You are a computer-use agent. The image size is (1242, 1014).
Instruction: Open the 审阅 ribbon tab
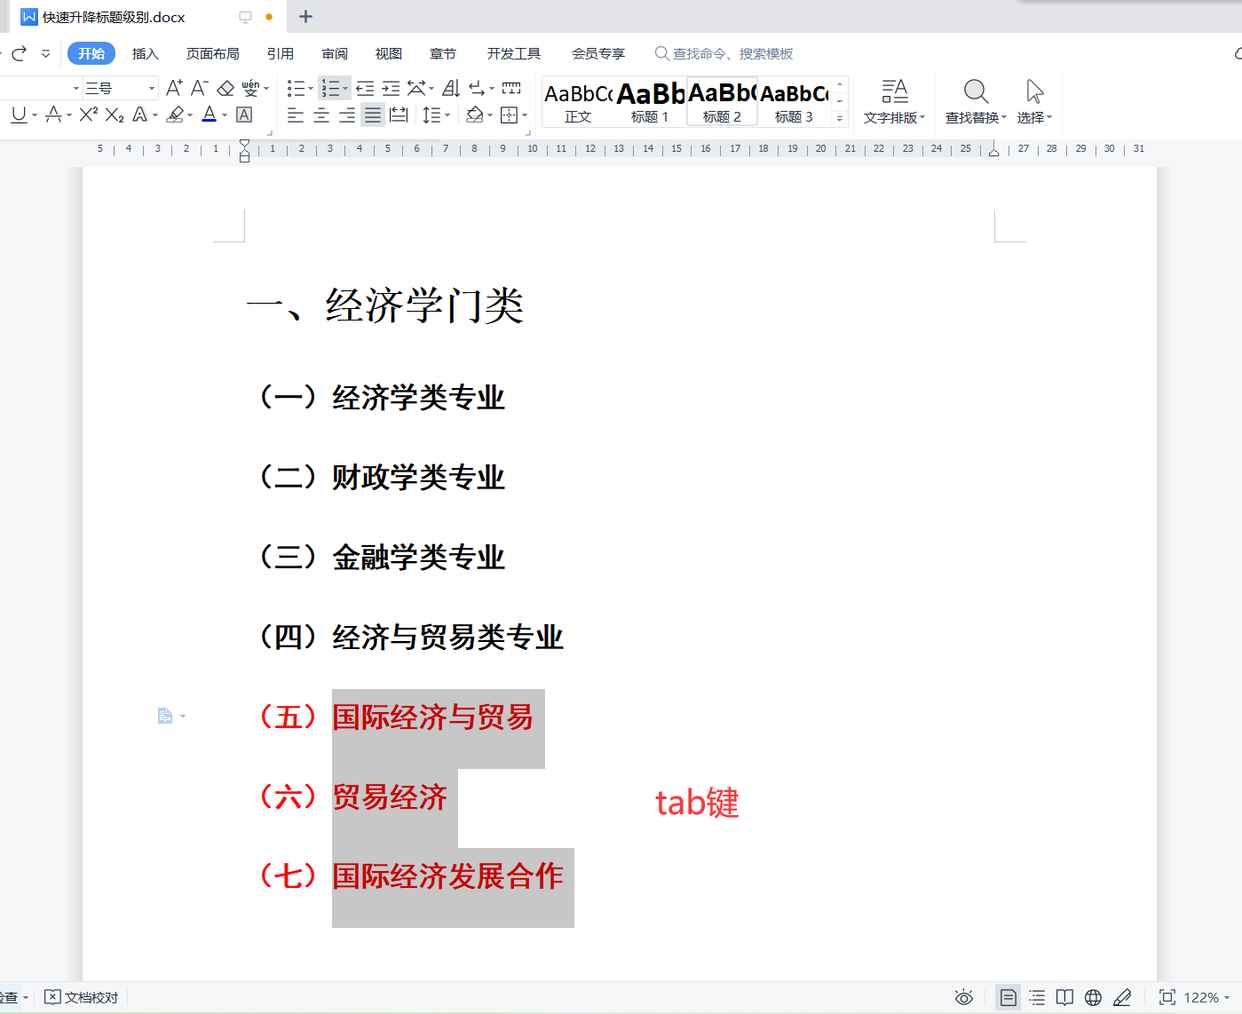tap(334, 54)
